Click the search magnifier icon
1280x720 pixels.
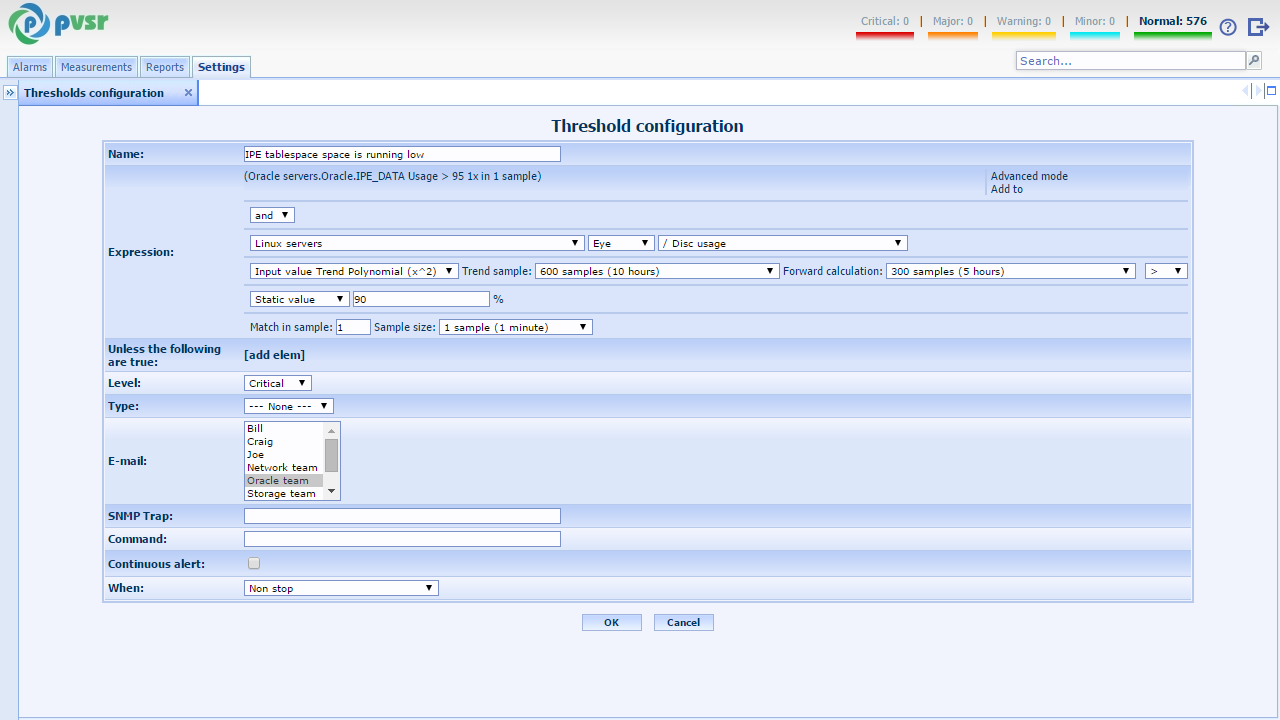[1253, 61]
